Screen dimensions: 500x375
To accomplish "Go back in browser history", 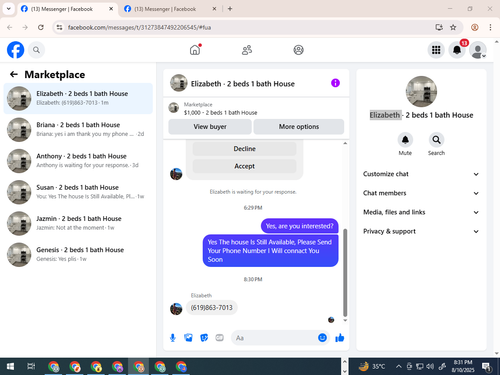I will [10, 27].
